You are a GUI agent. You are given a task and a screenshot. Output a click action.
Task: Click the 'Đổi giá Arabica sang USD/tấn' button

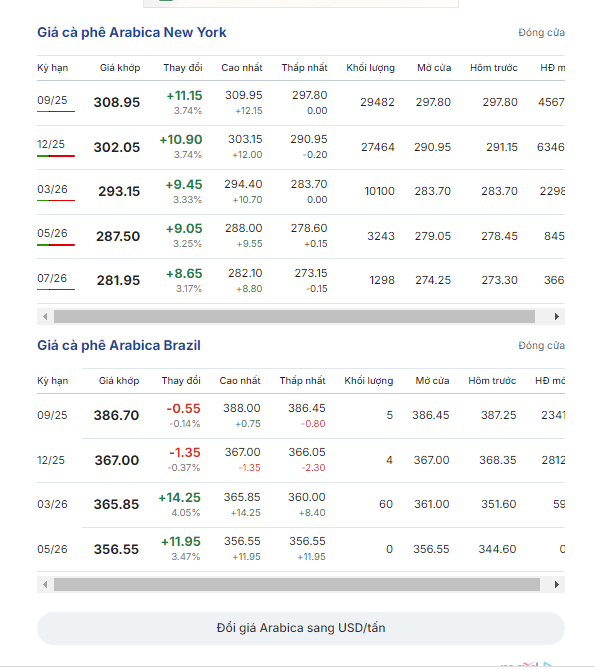coord(301,628)
